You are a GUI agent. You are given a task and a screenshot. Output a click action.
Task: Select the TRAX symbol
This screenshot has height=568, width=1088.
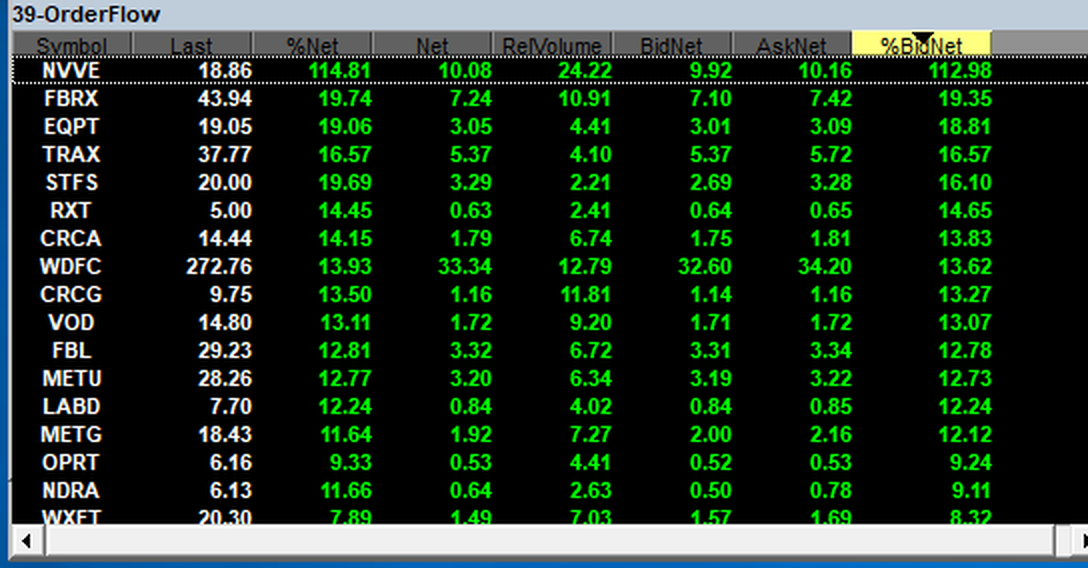(x=71, y=155)
